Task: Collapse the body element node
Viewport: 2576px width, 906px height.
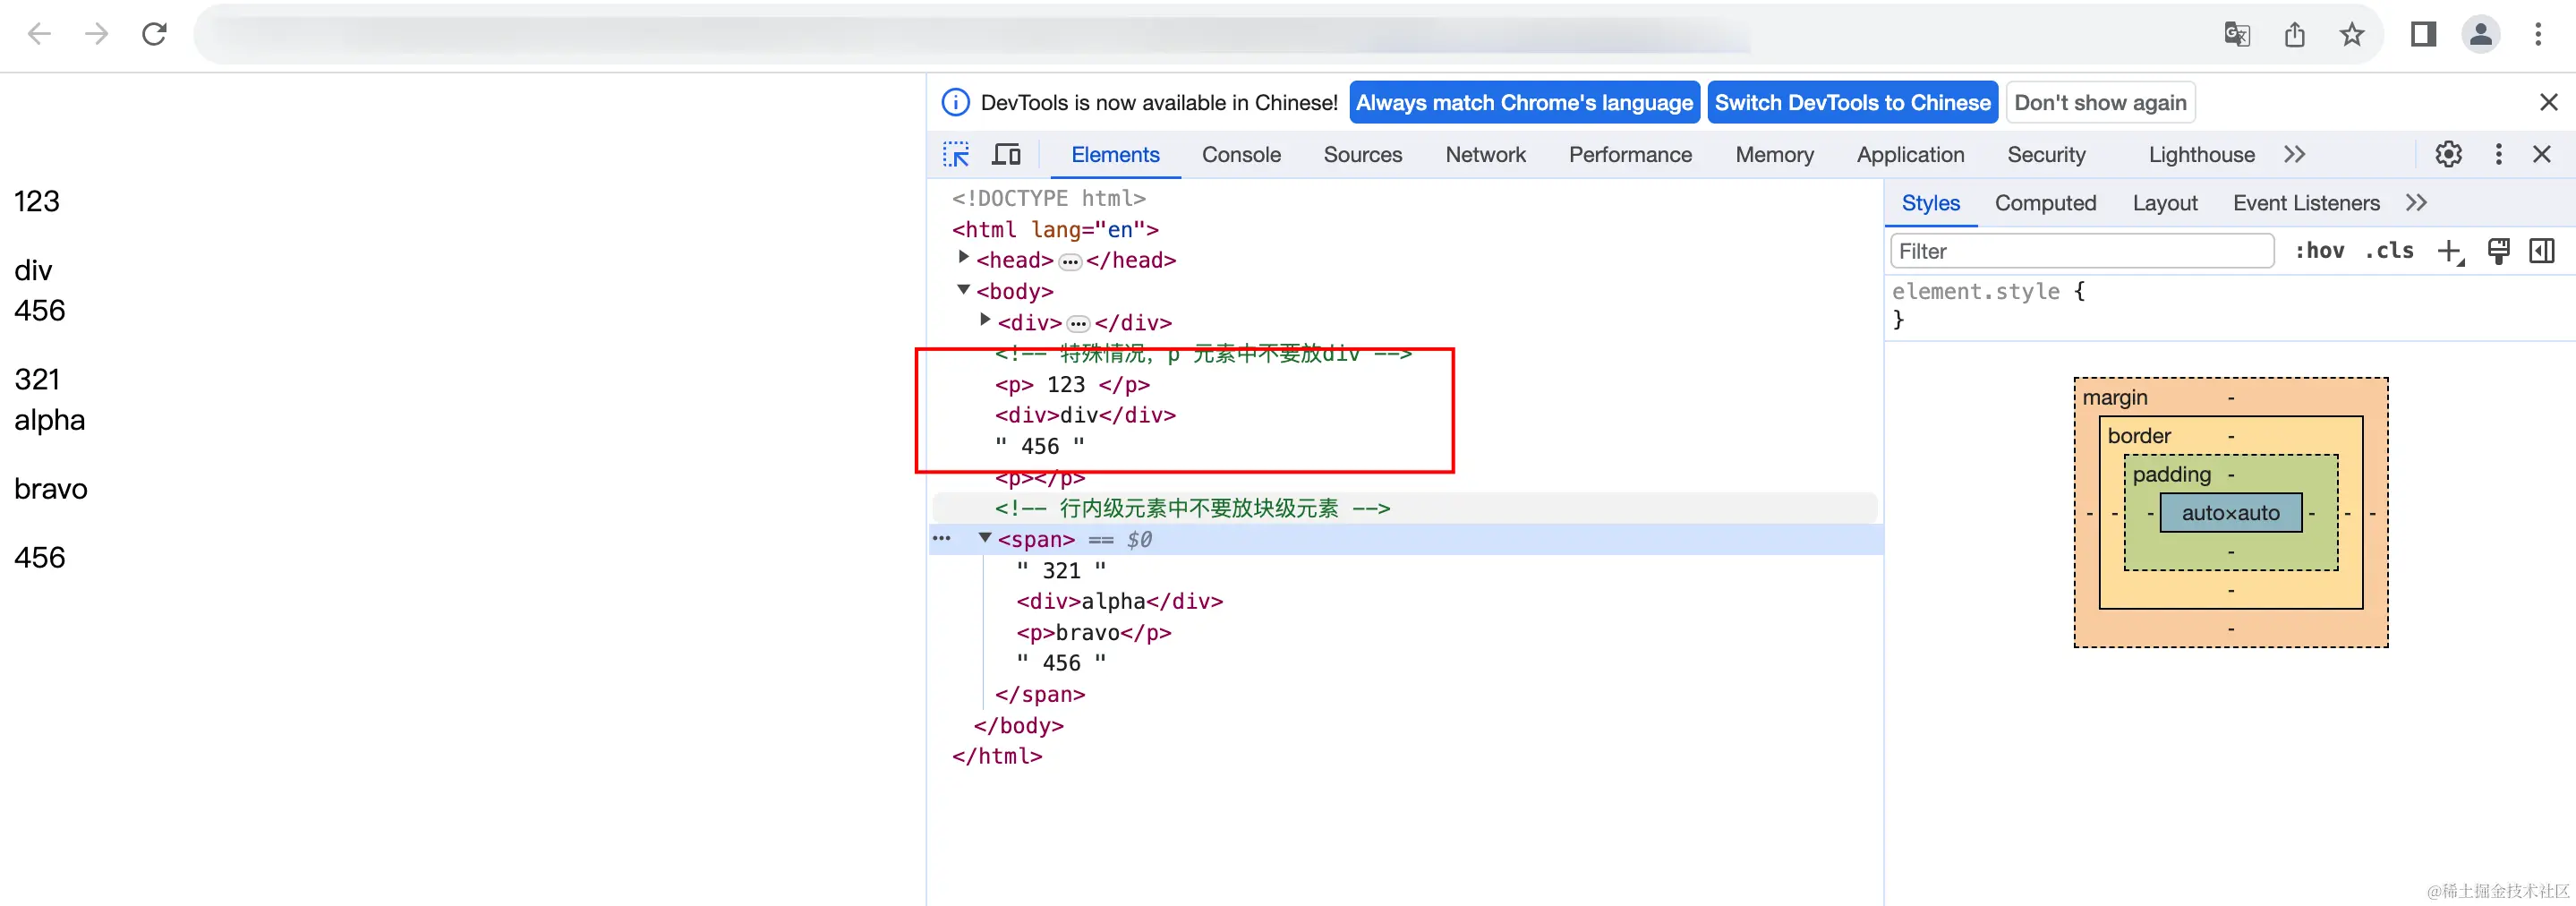Action: click(x=963, y=290)
